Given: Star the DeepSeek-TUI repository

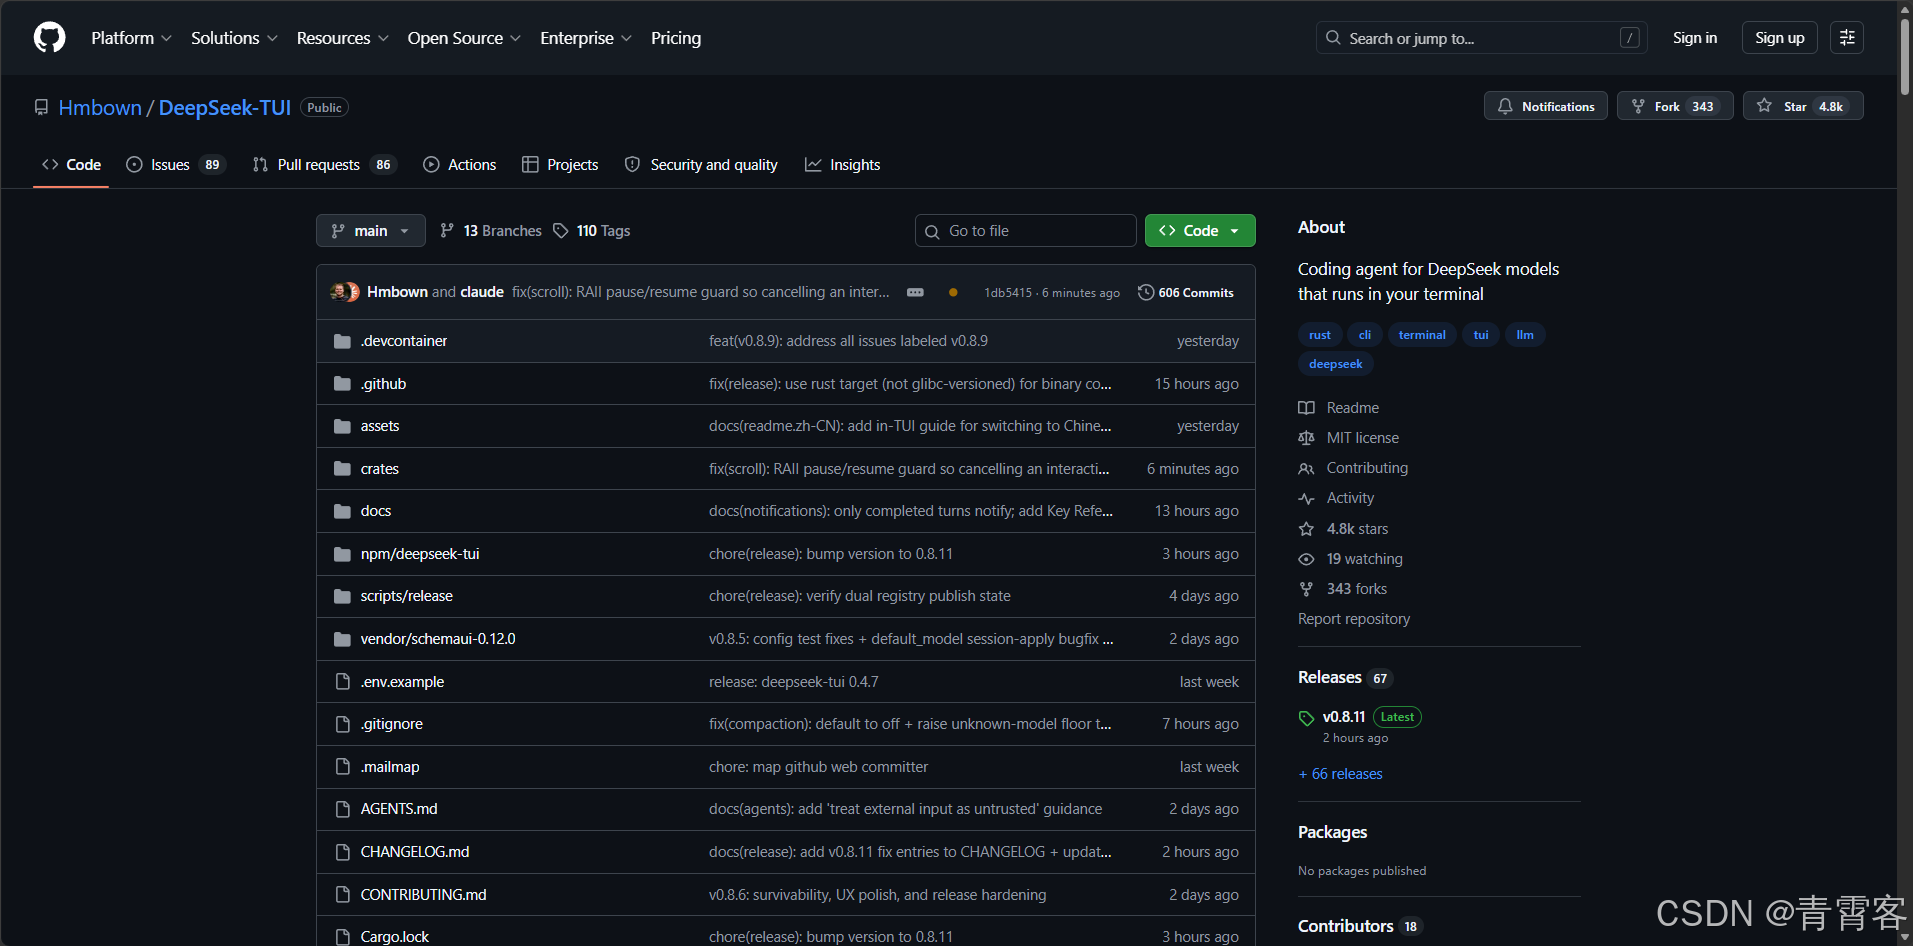Looking at the screenshot, I should 1803,106.
